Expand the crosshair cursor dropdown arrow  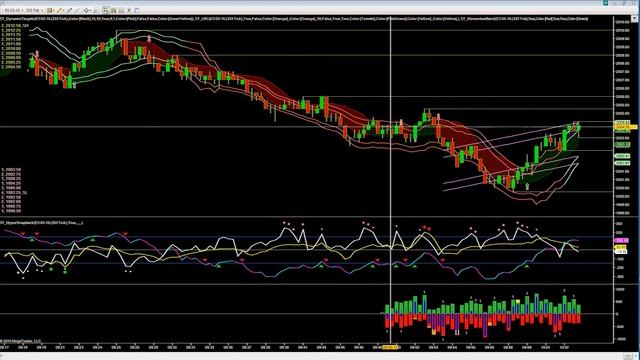pyautogui.click(x=91, y=10)
